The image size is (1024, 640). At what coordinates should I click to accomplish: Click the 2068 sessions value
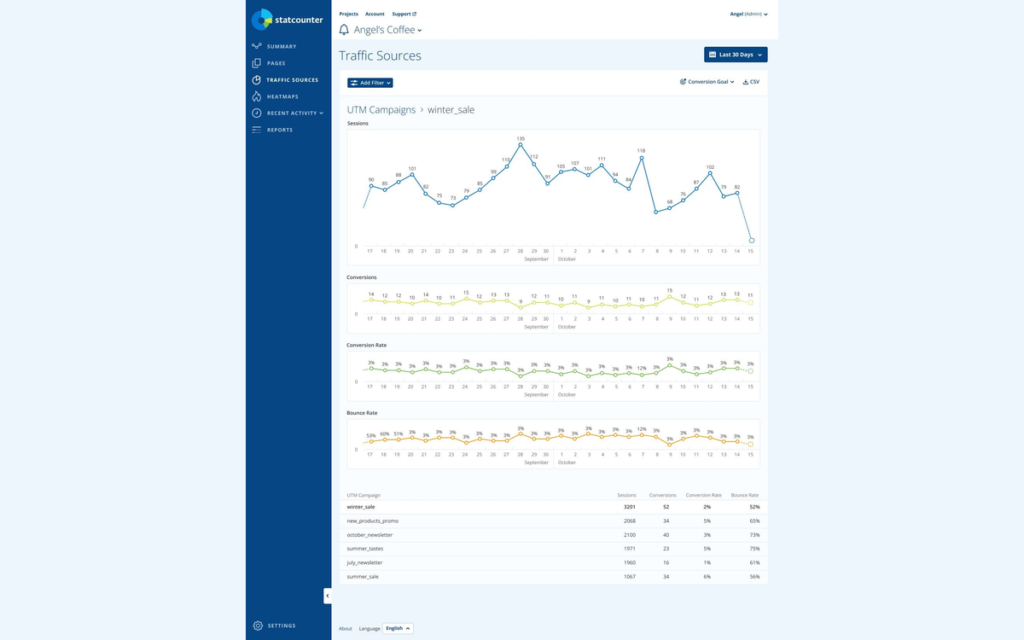(629, 521)
